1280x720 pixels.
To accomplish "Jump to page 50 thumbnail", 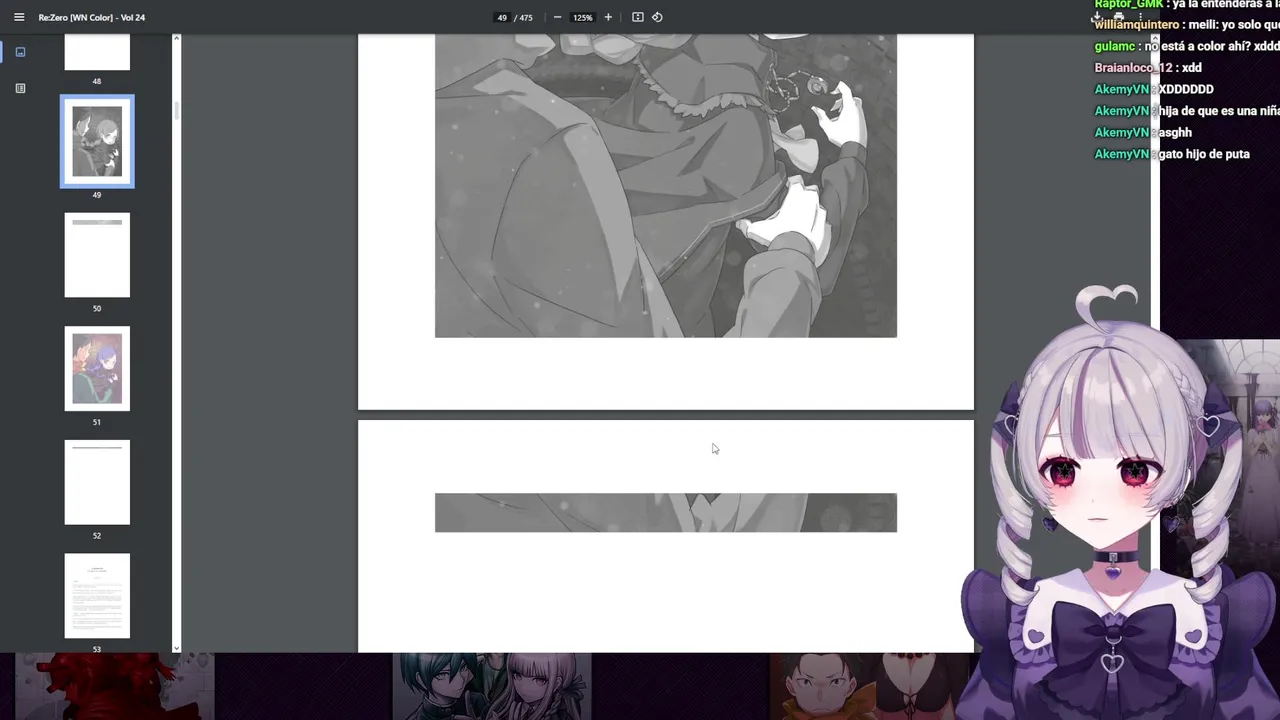I will 97,255.
